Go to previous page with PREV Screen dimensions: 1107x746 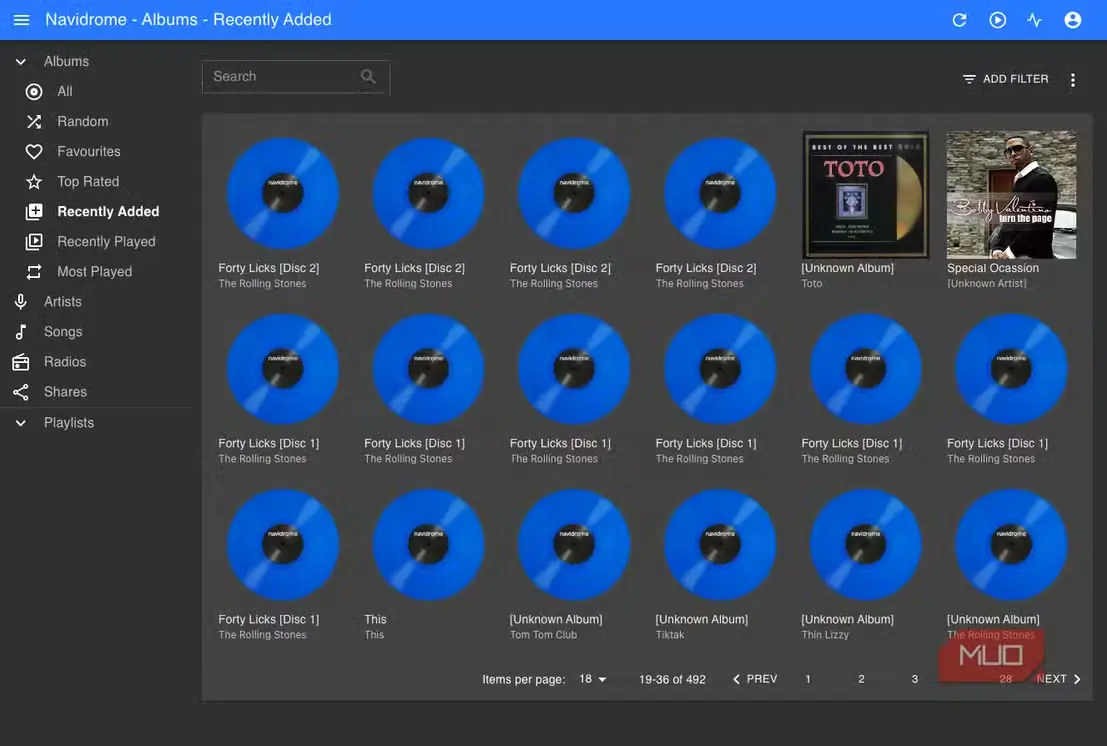[x=755, y=679]
